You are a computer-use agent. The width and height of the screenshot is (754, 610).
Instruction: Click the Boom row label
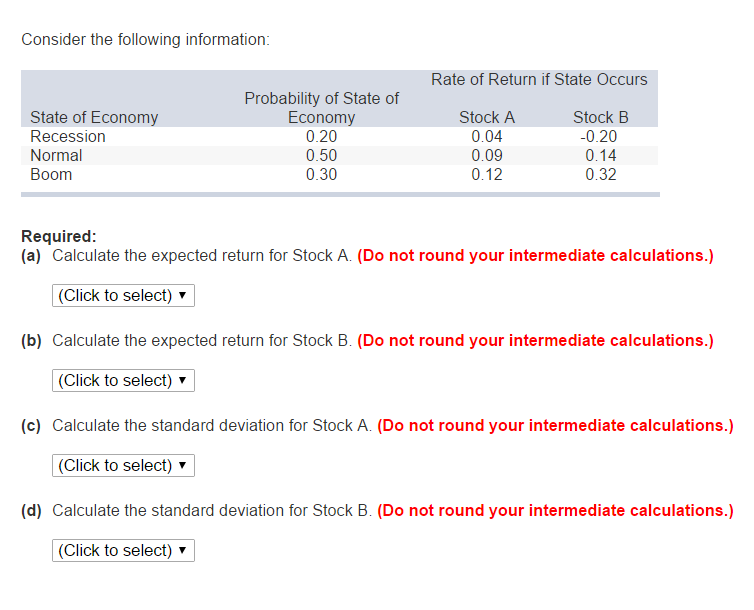(51, 174)
